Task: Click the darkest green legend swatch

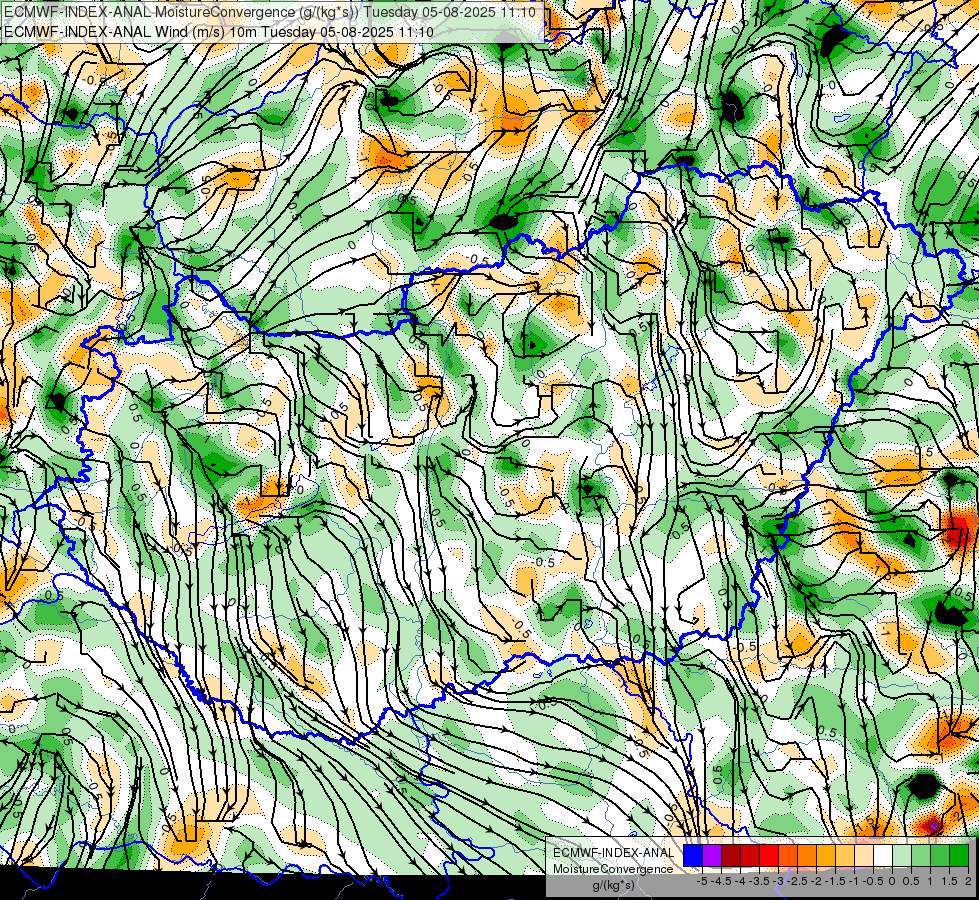Action: tap(959, 856)
